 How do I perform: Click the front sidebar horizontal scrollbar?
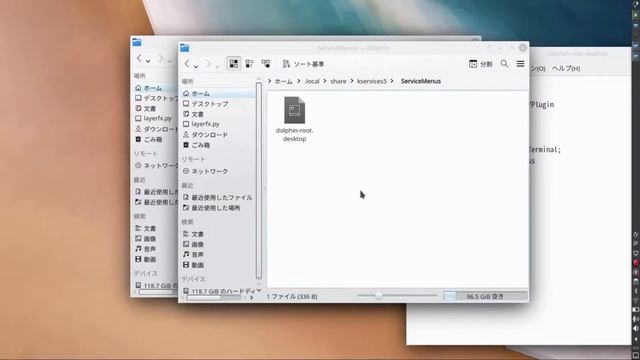point(204,298)
